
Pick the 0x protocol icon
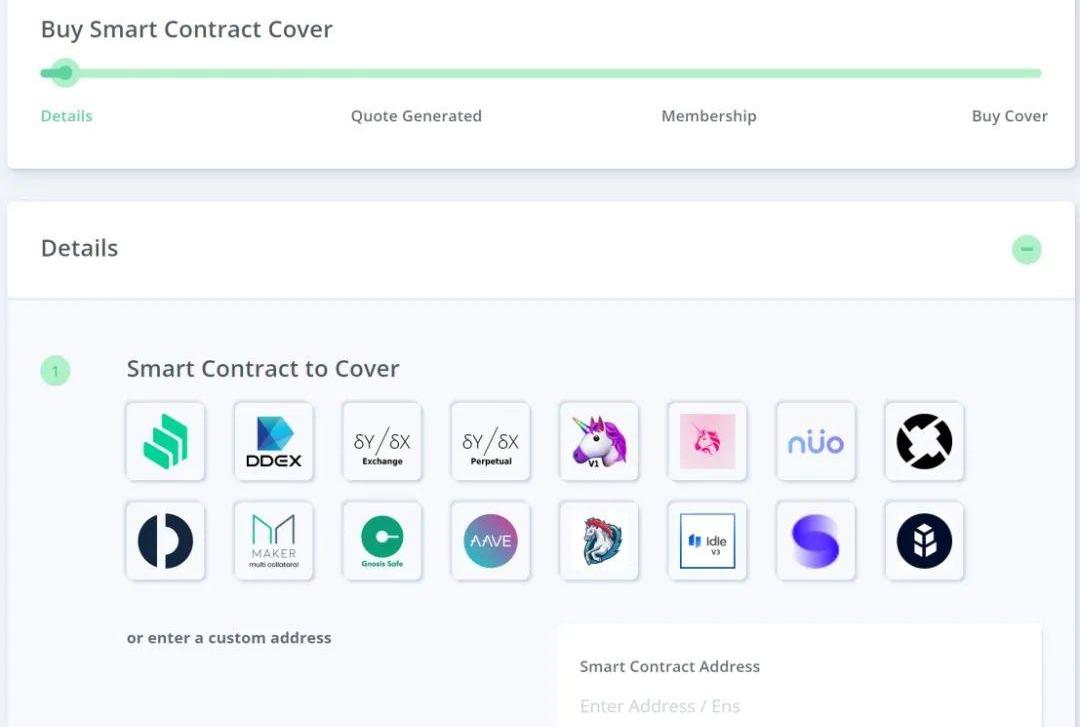(924, 442)
